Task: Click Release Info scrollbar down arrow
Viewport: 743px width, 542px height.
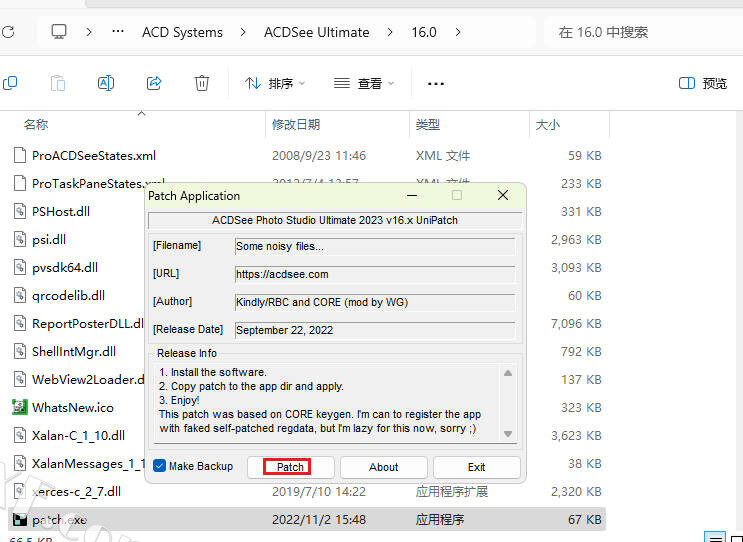Action: 508,434
